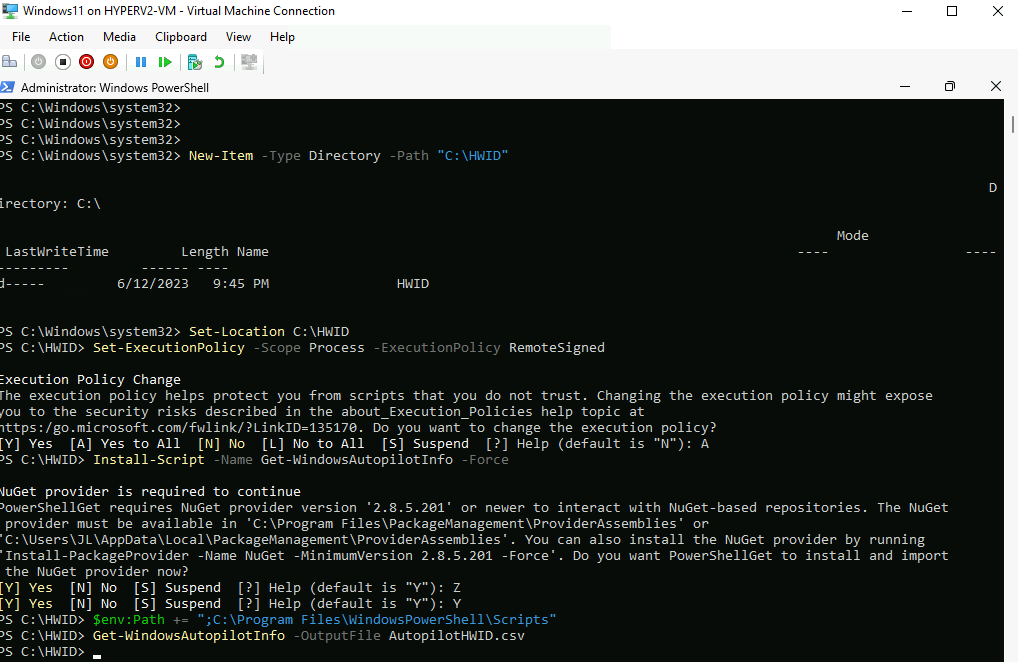Open the Clipboard menu
This screenshot has width=1018, height=662.
(180, 37)
